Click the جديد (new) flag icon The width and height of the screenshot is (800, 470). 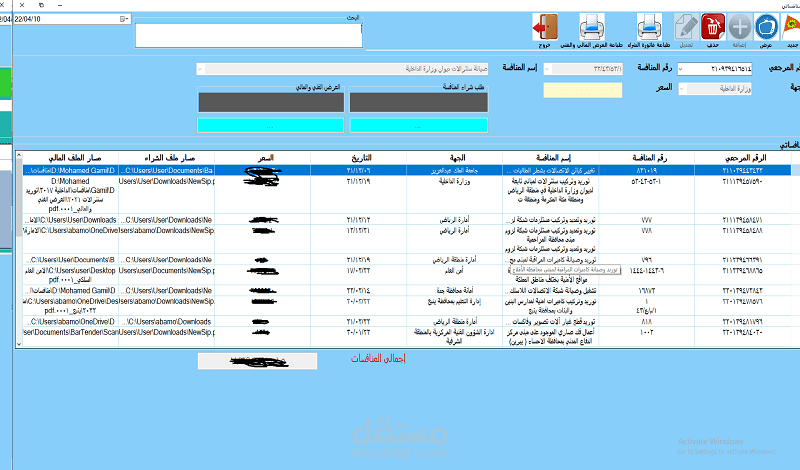click(790, 27)
